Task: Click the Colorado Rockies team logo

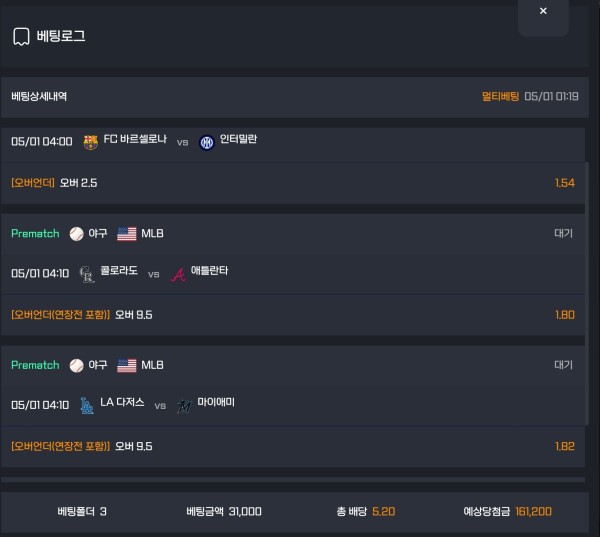Action: (x=86, y=274)
